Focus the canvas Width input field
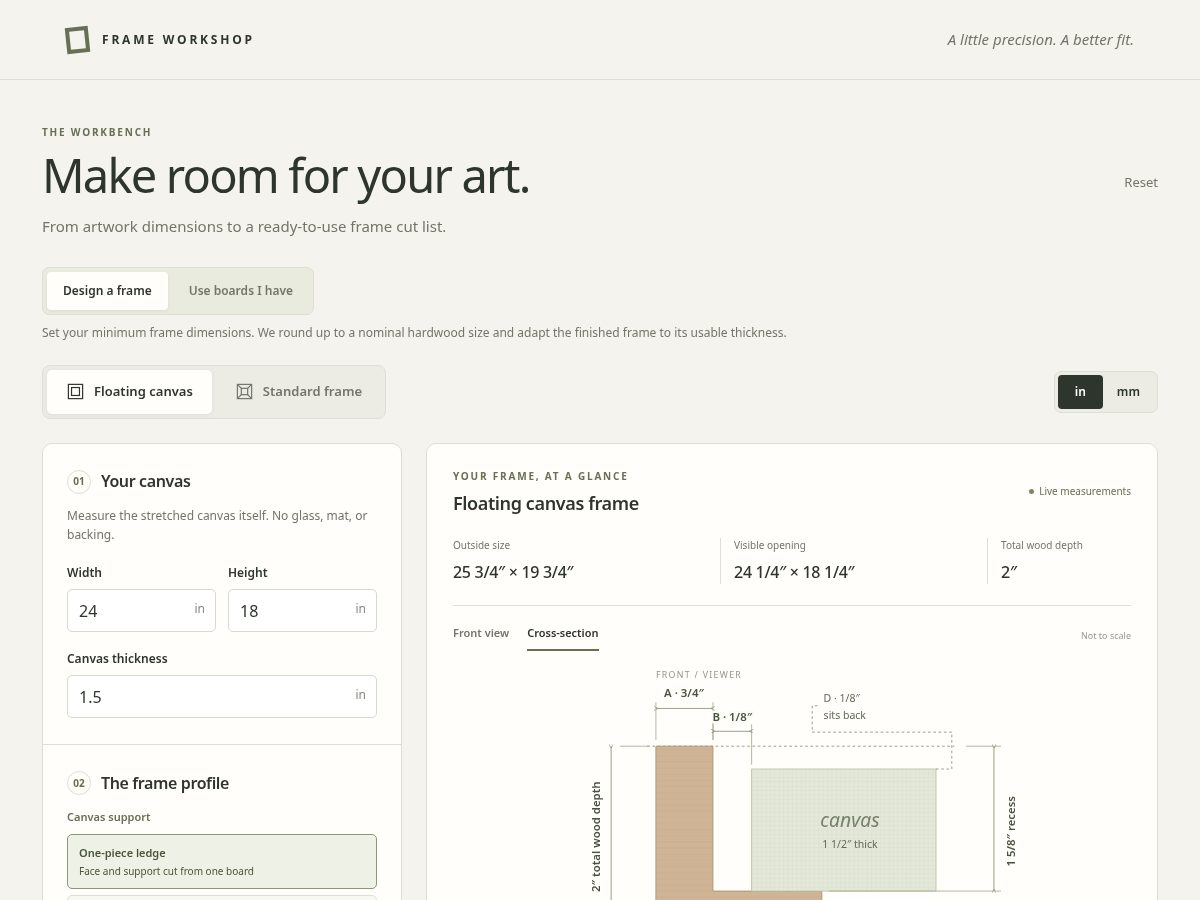 (x=141, y=610)
